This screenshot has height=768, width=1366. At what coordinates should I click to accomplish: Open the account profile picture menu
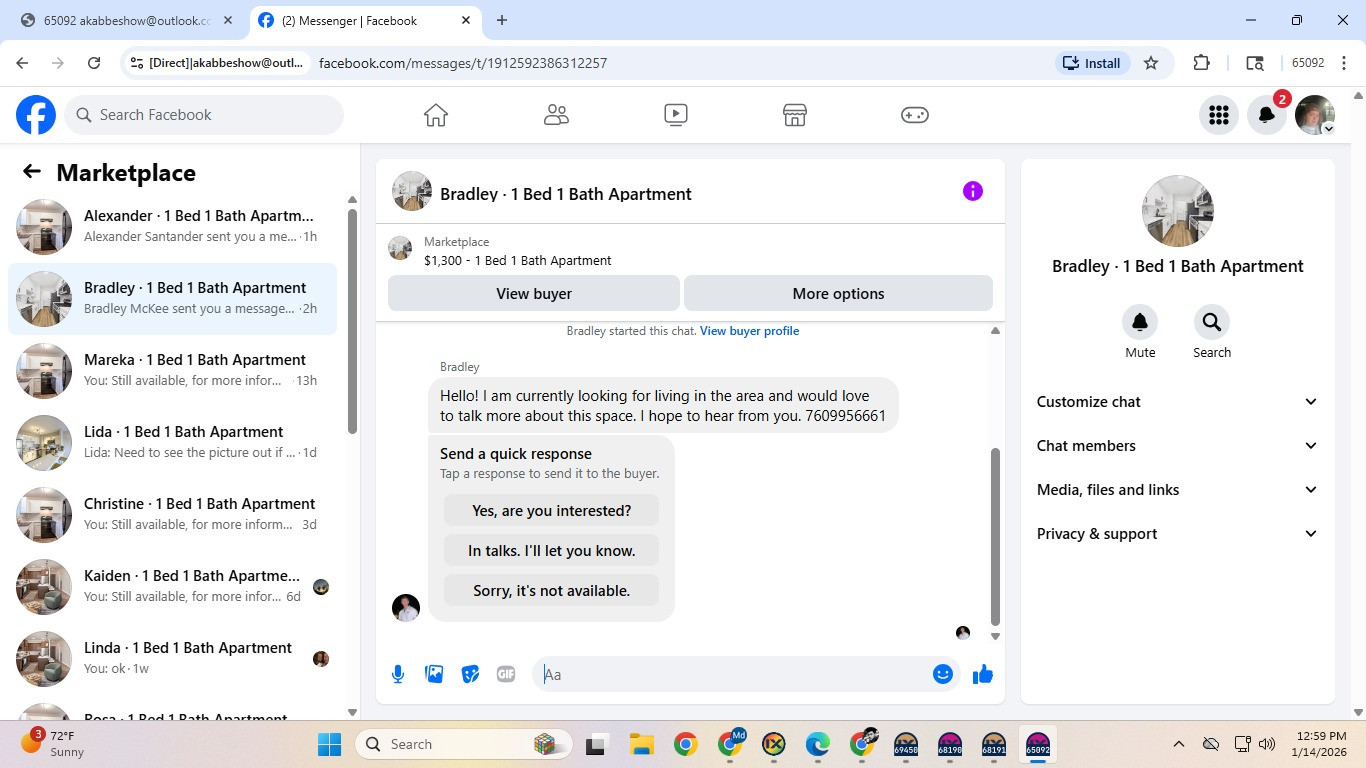[1314, 115]
